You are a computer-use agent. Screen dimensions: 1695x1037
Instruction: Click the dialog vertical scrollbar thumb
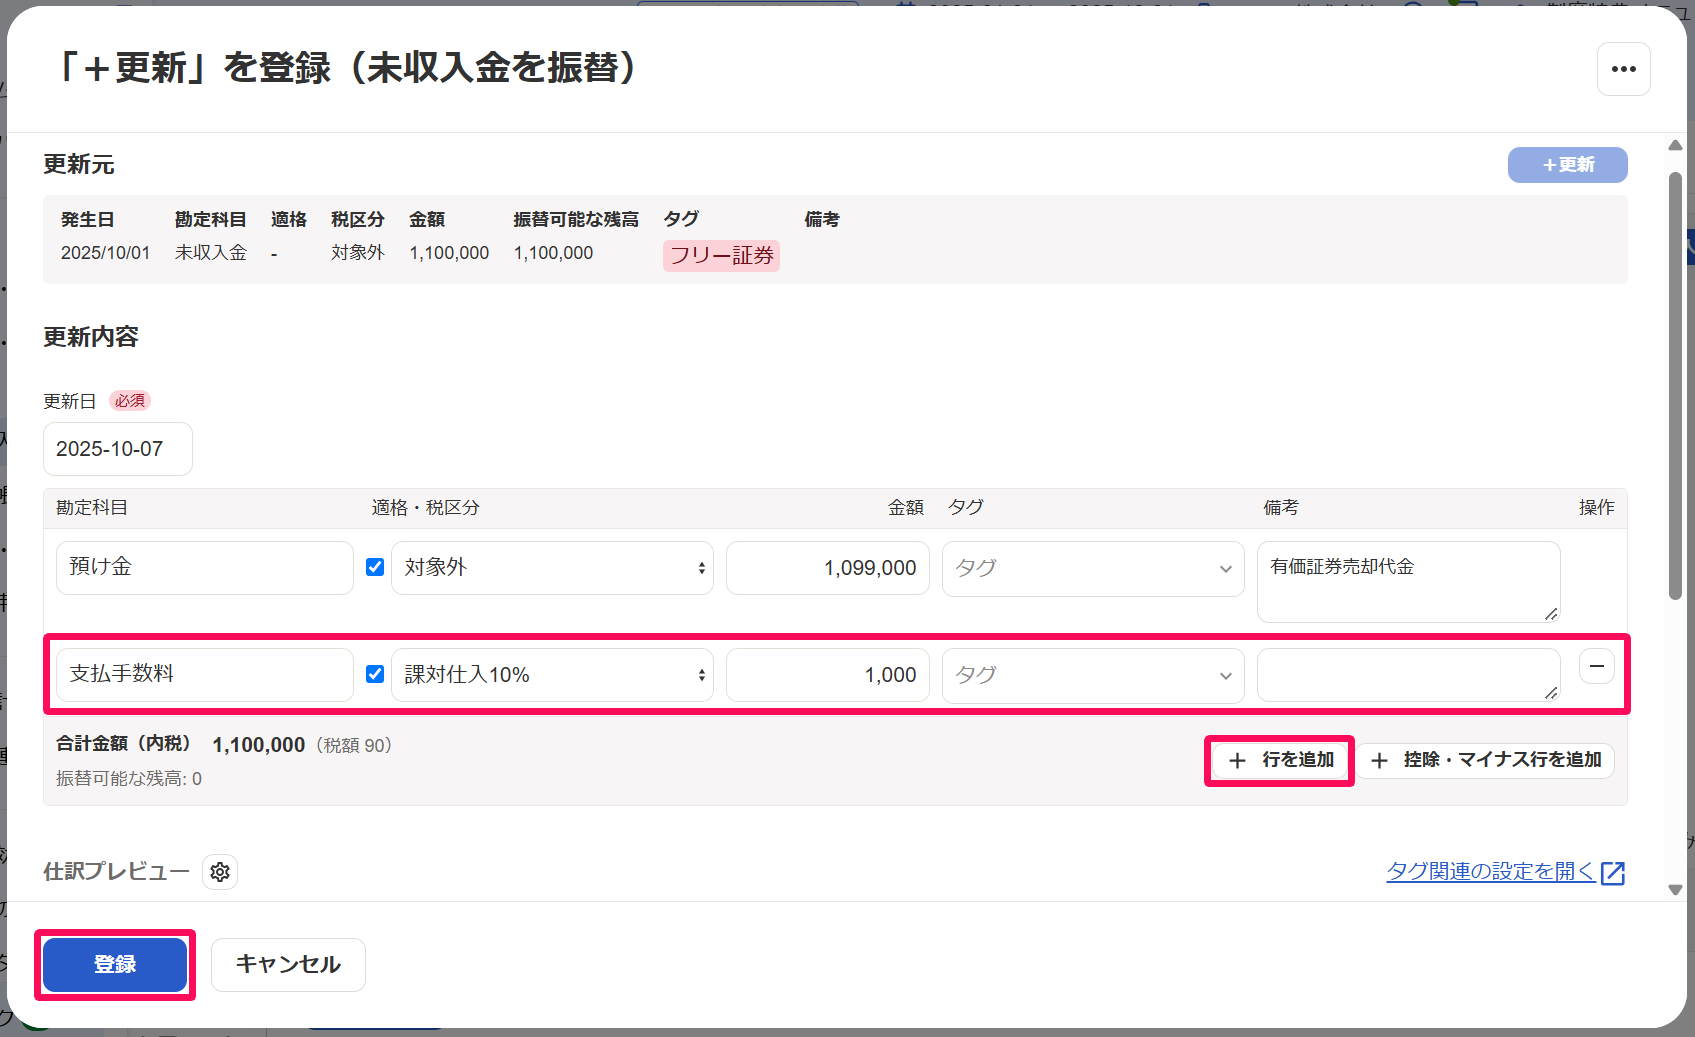click(x=1675, y=385)
